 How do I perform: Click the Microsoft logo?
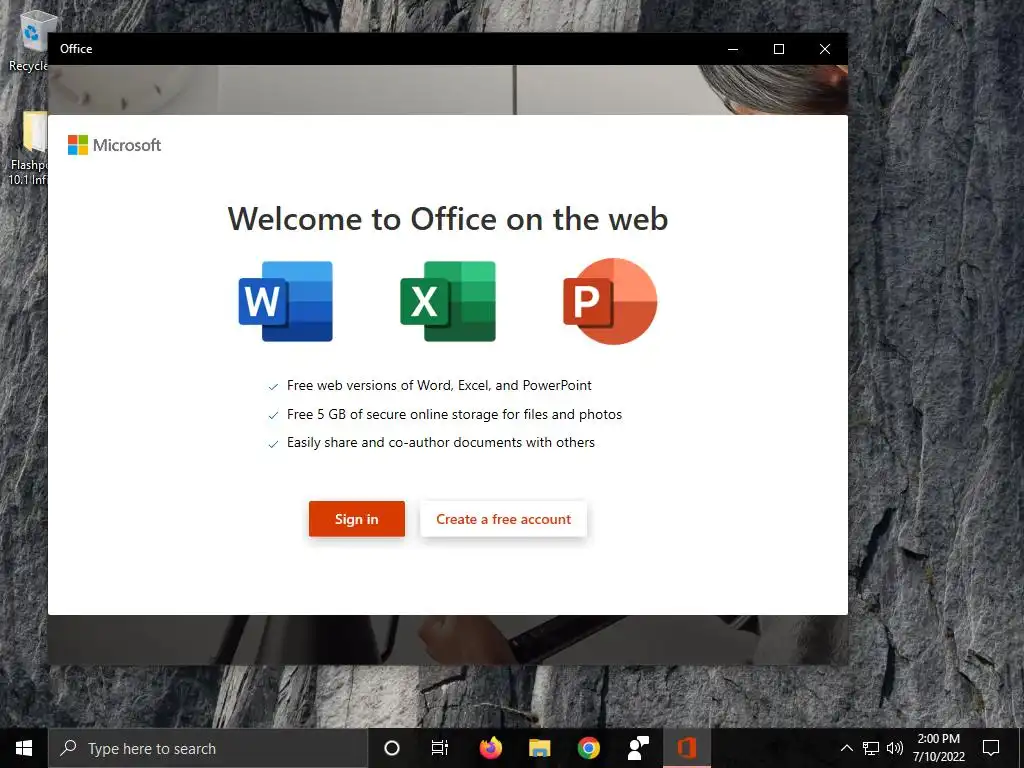[x=114, y=145]
